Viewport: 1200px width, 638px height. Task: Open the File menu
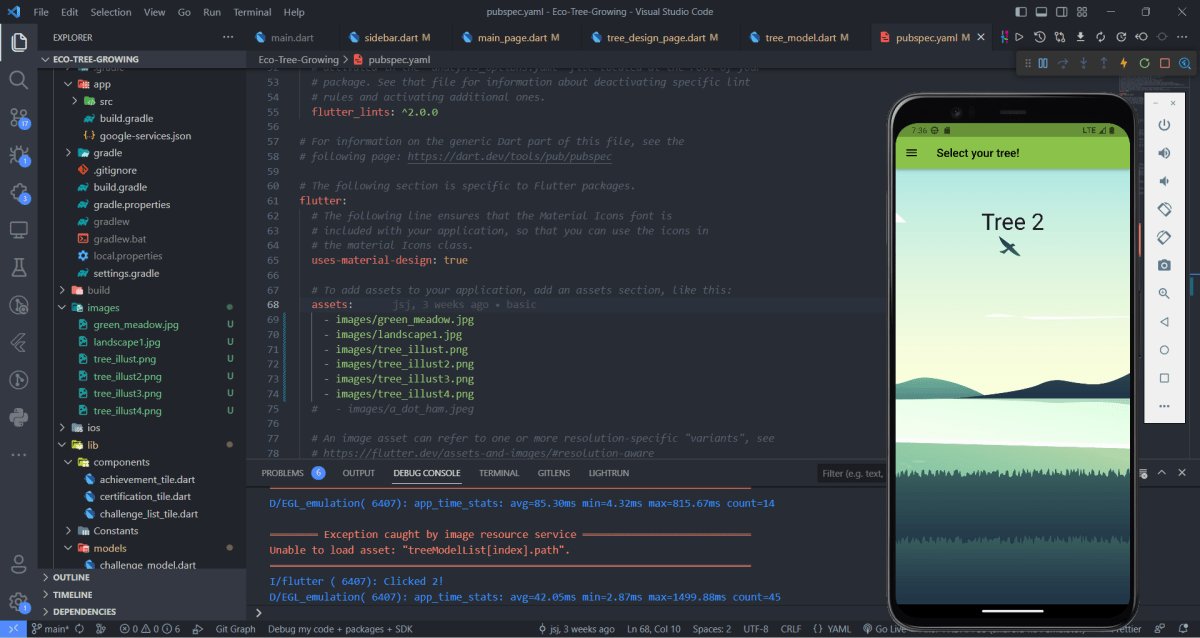(x=40, y=12)
